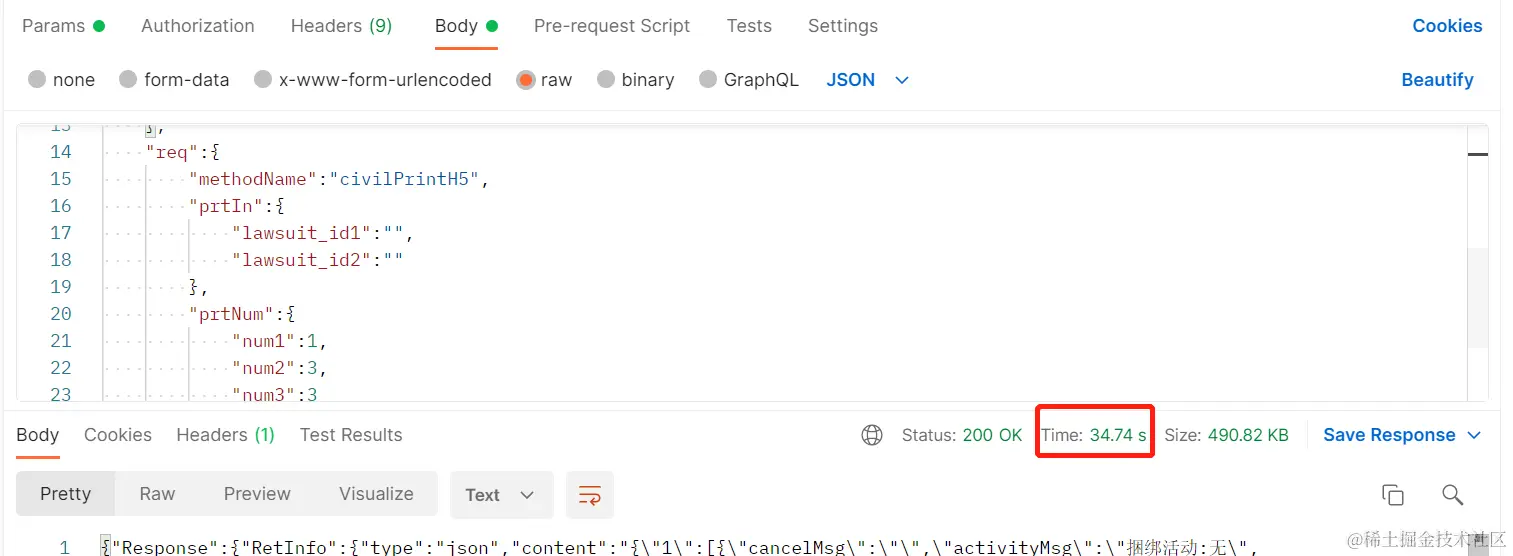Open search in response body

click(x=1452, y=495)
